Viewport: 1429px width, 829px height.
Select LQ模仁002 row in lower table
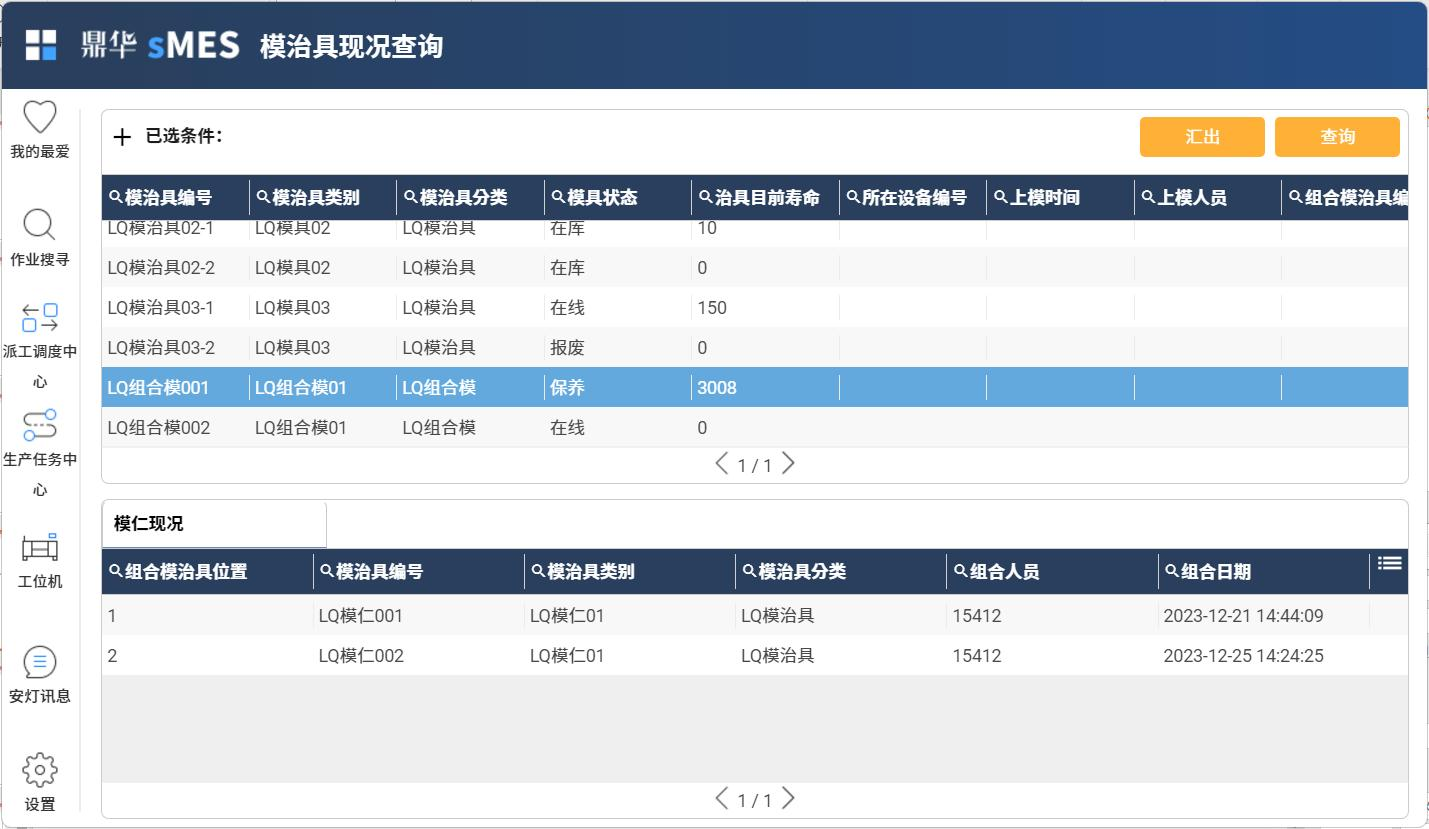coord(755,656)
